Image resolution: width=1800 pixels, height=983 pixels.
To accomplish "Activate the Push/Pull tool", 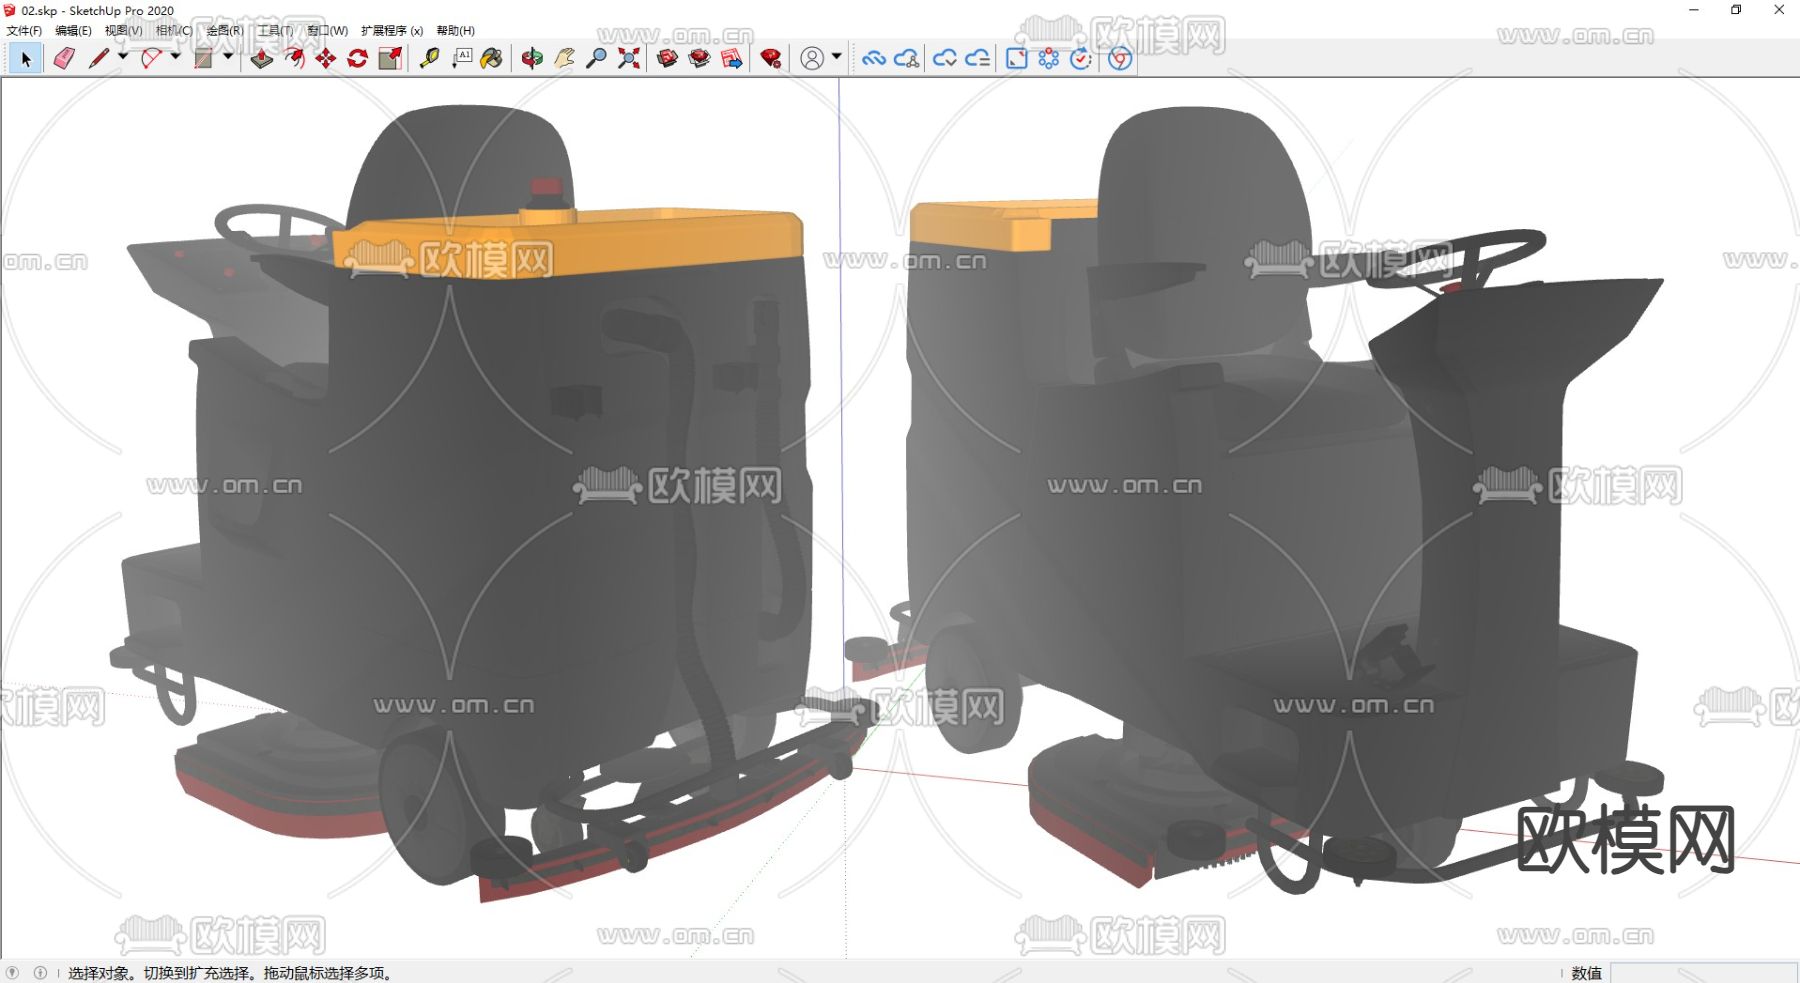I will click(261, 59).
